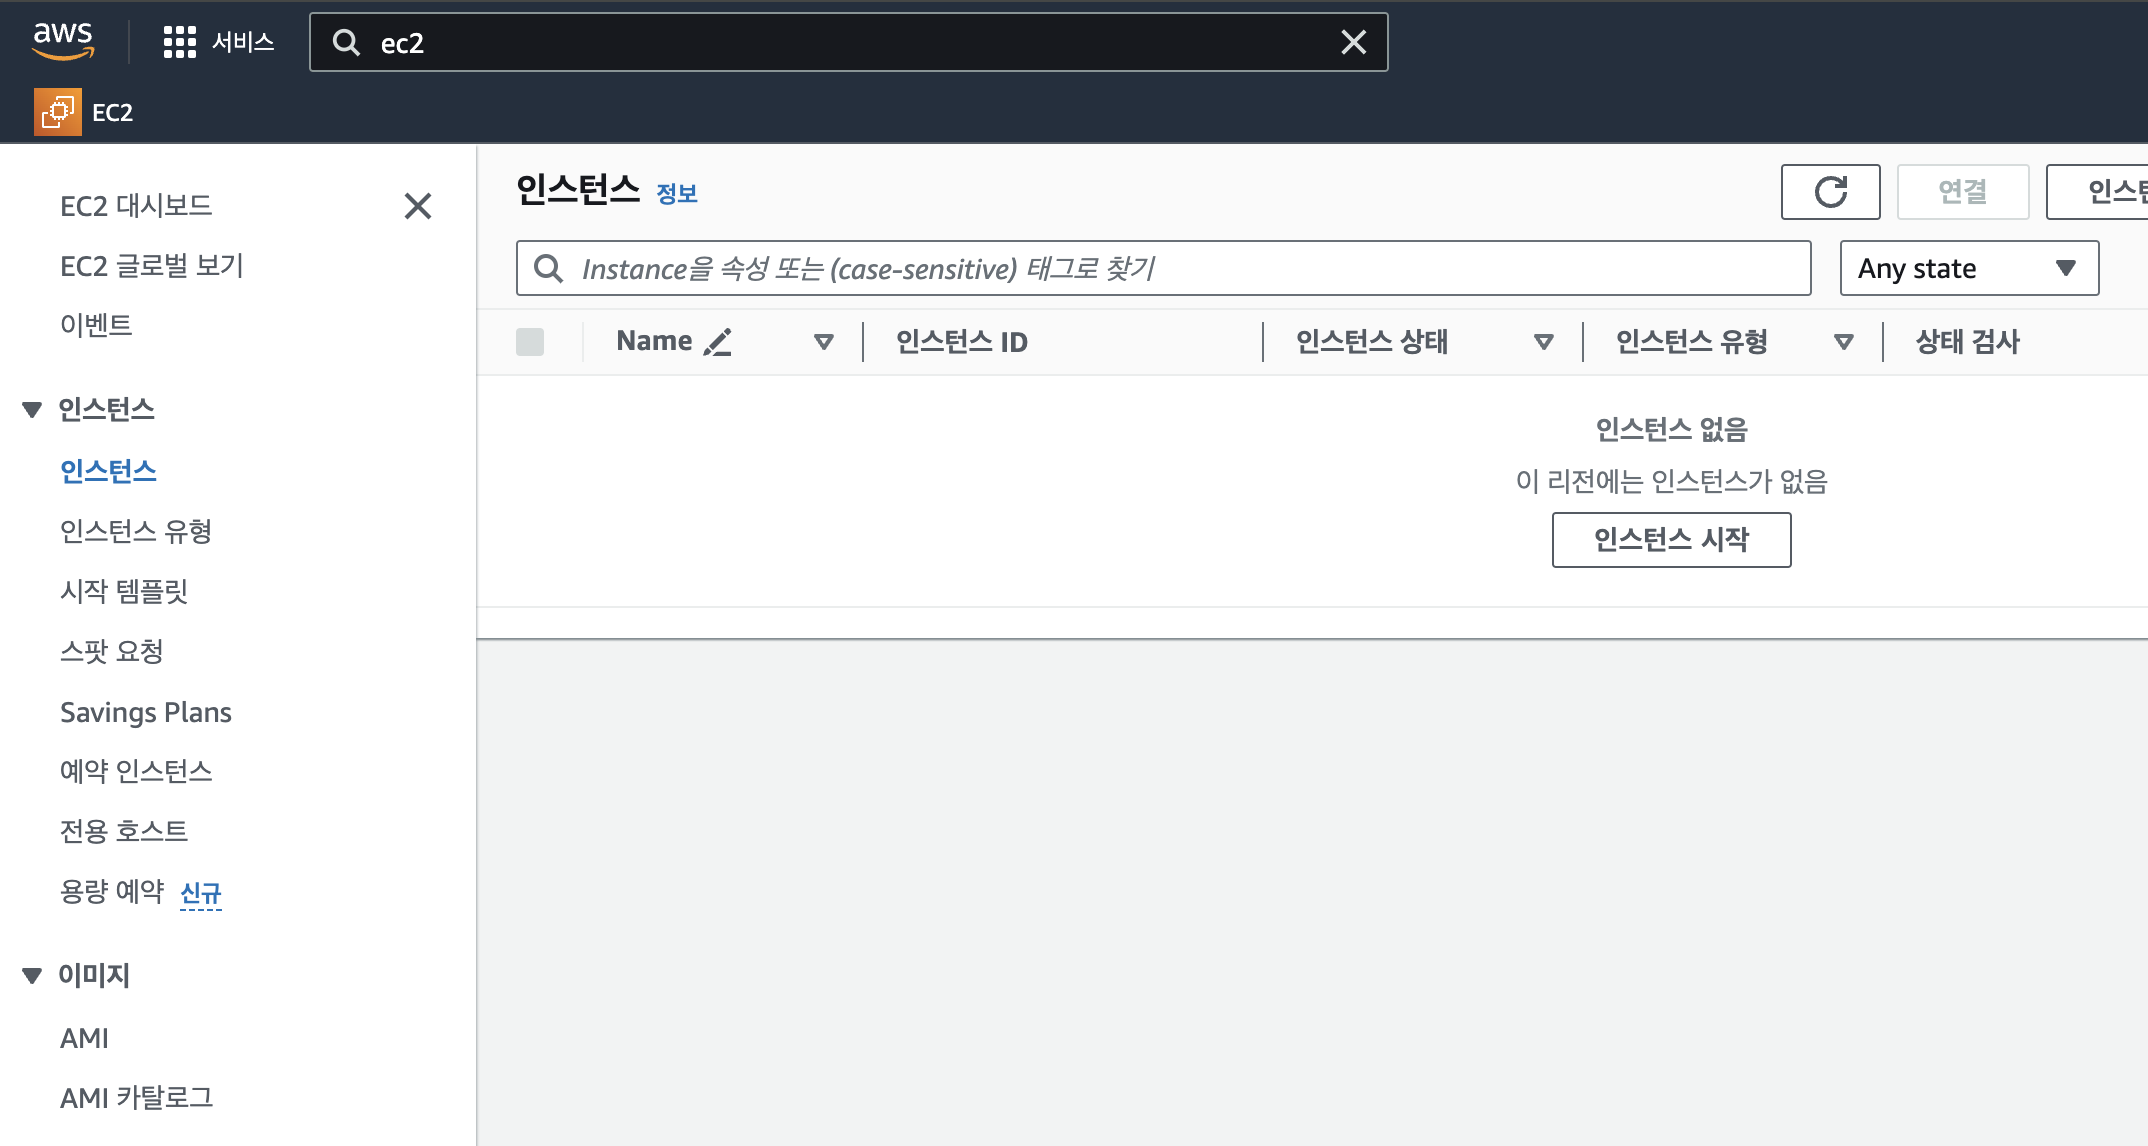The image size is (2148, 1146).
Task: Sort by 인스턴스 유형 column arrow
Action: [1843, 342]
